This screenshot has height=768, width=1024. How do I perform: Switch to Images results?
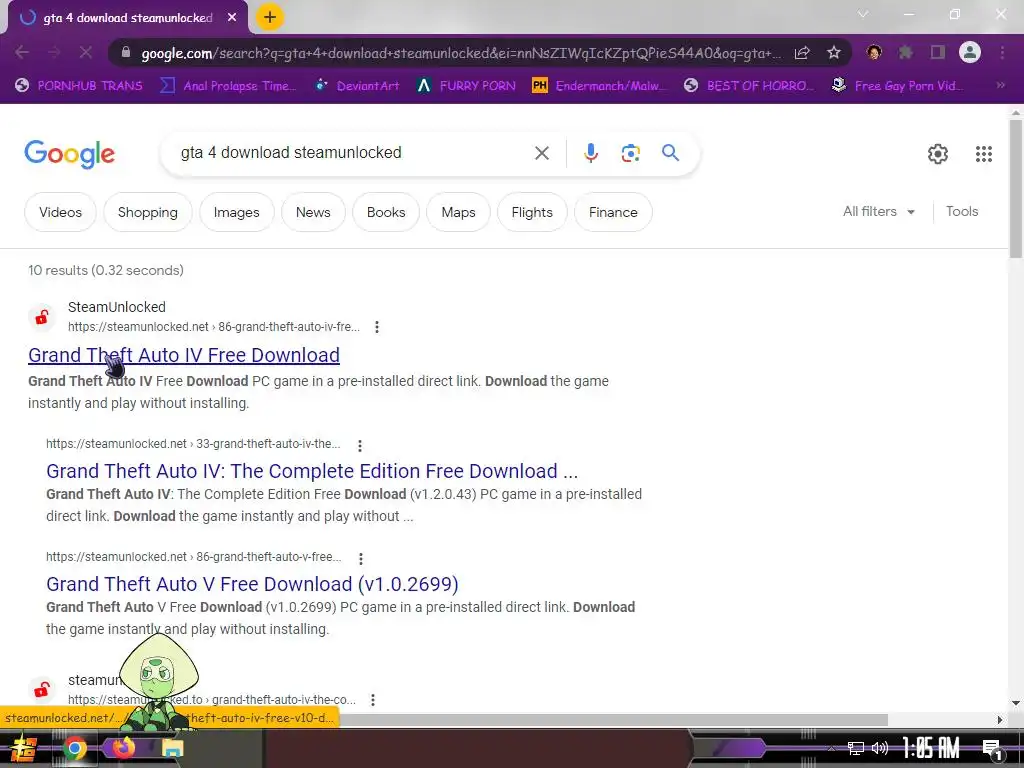click(x=236, y=212)
